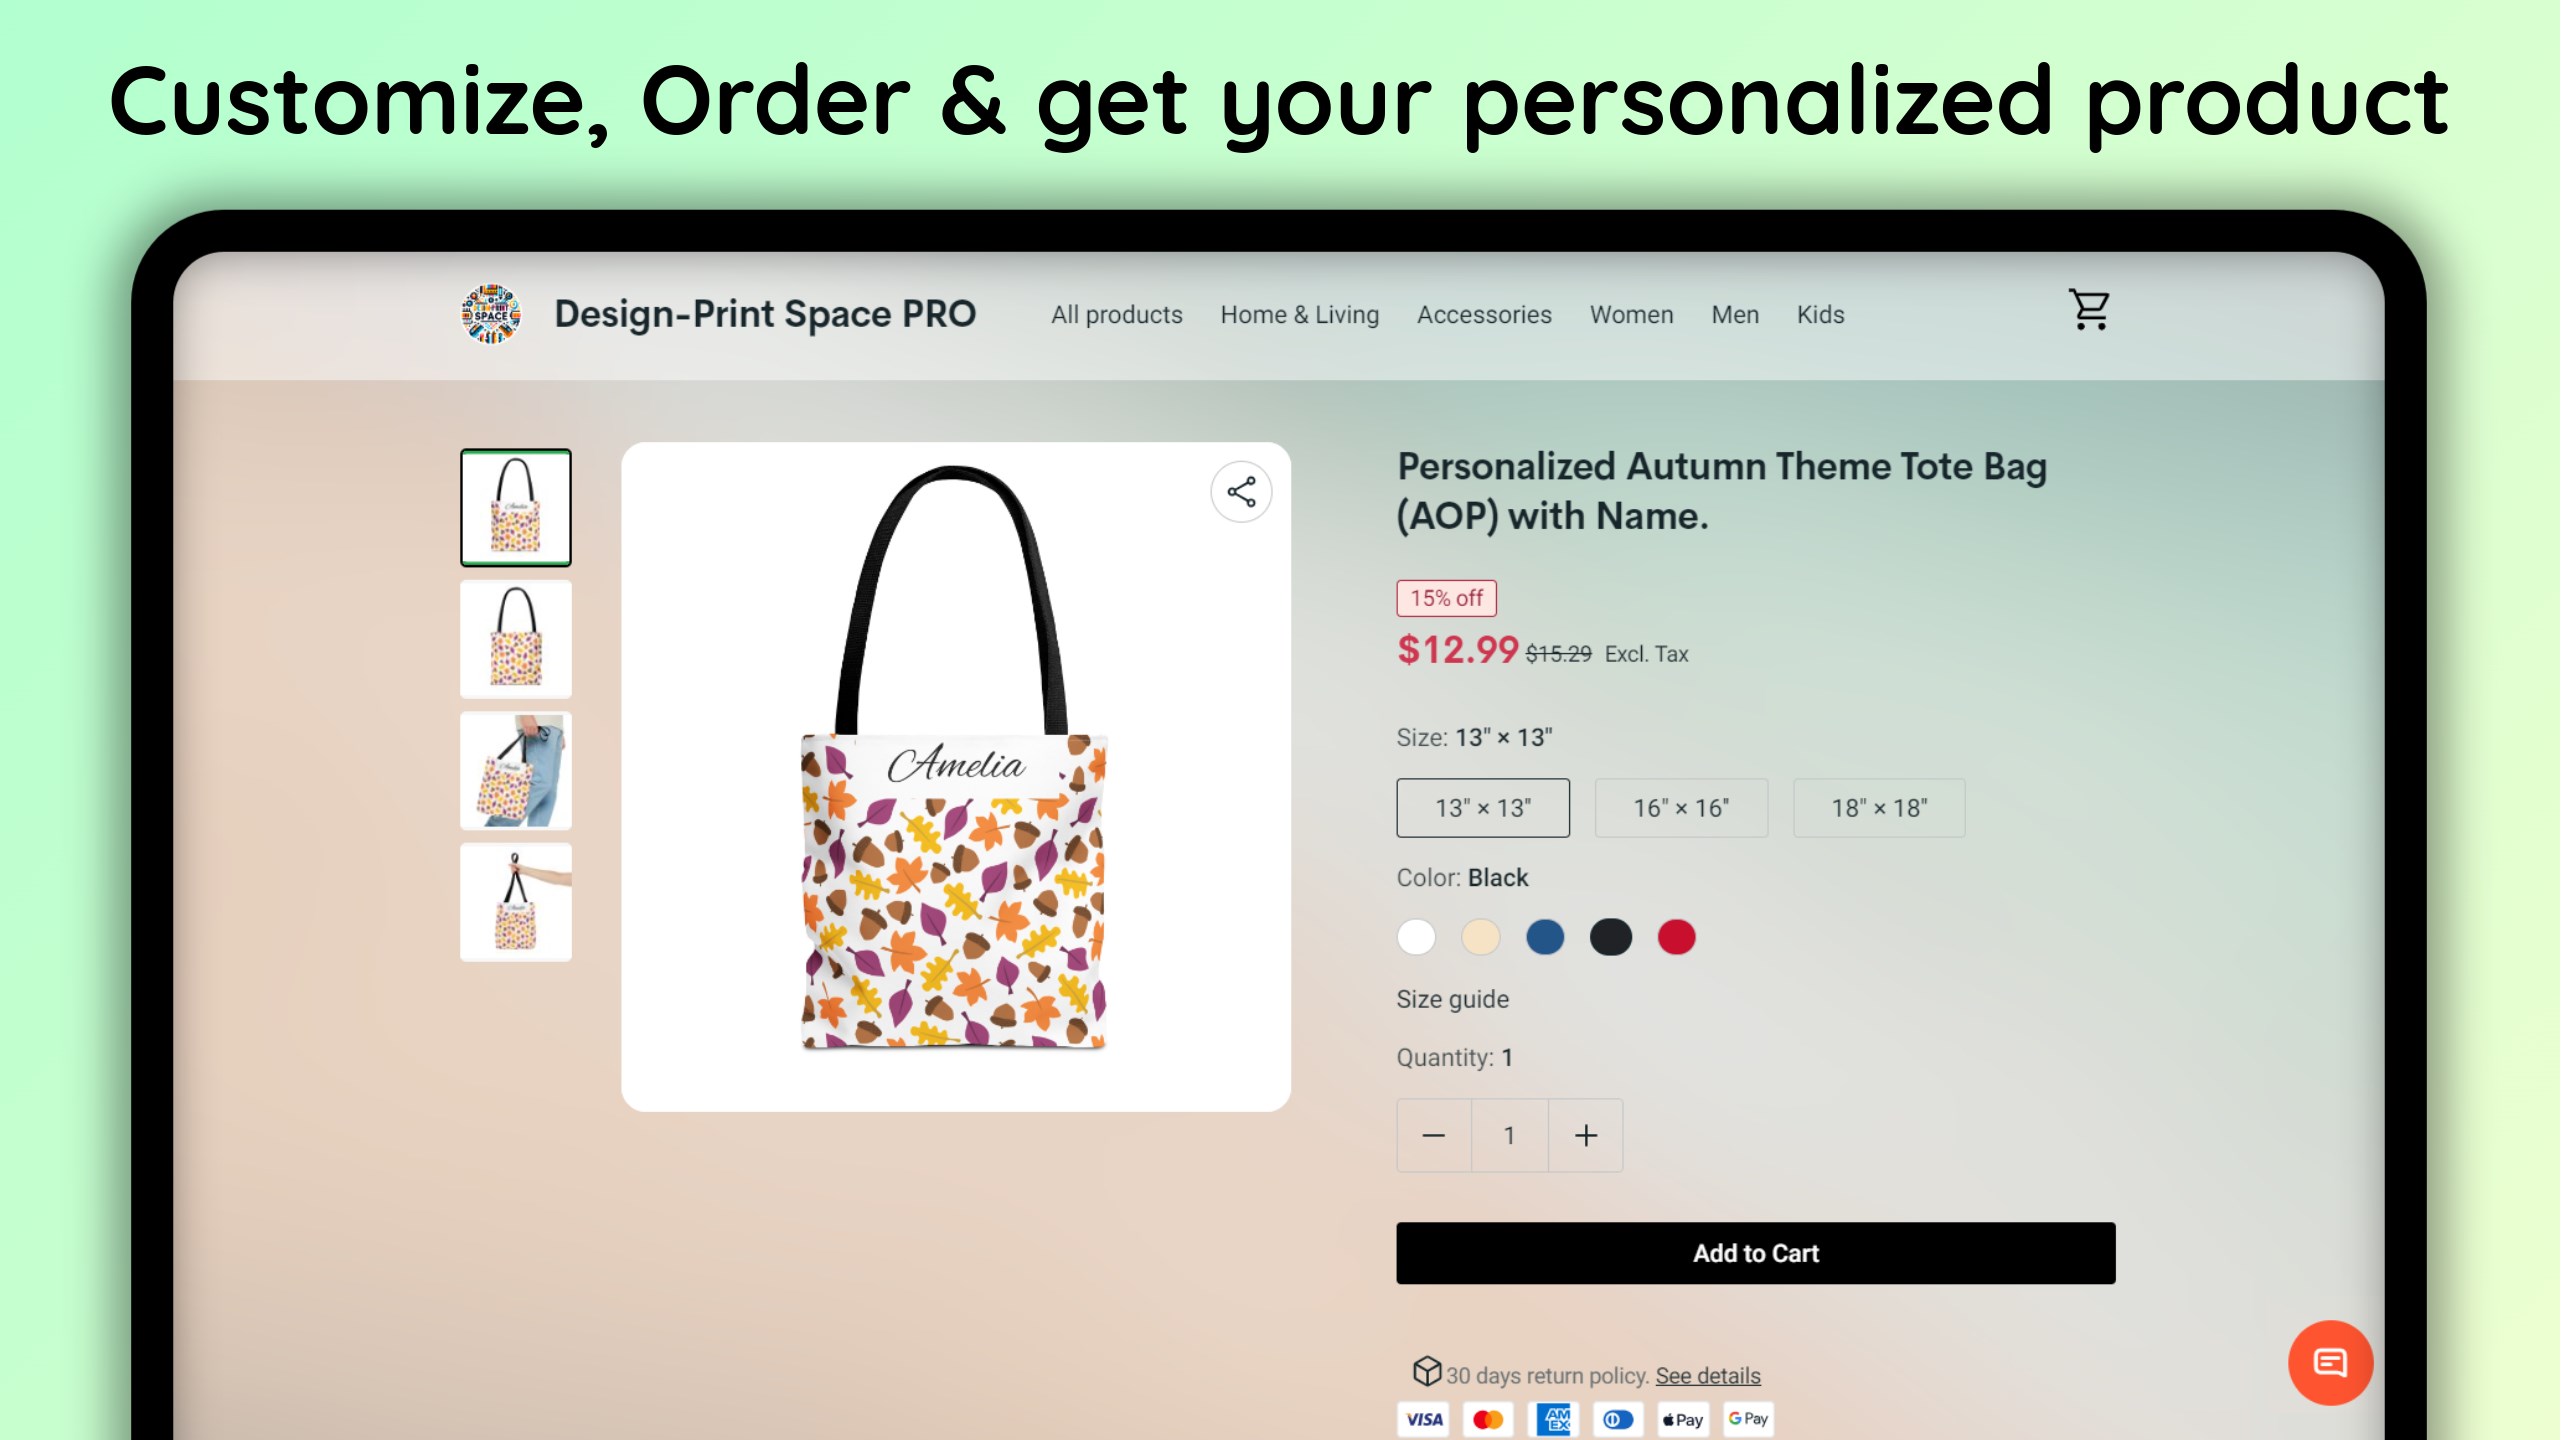This screenshot has height=1440, width=2561.
Task: Click the Design-Print Space PRO logo
Action: [490, 314]
